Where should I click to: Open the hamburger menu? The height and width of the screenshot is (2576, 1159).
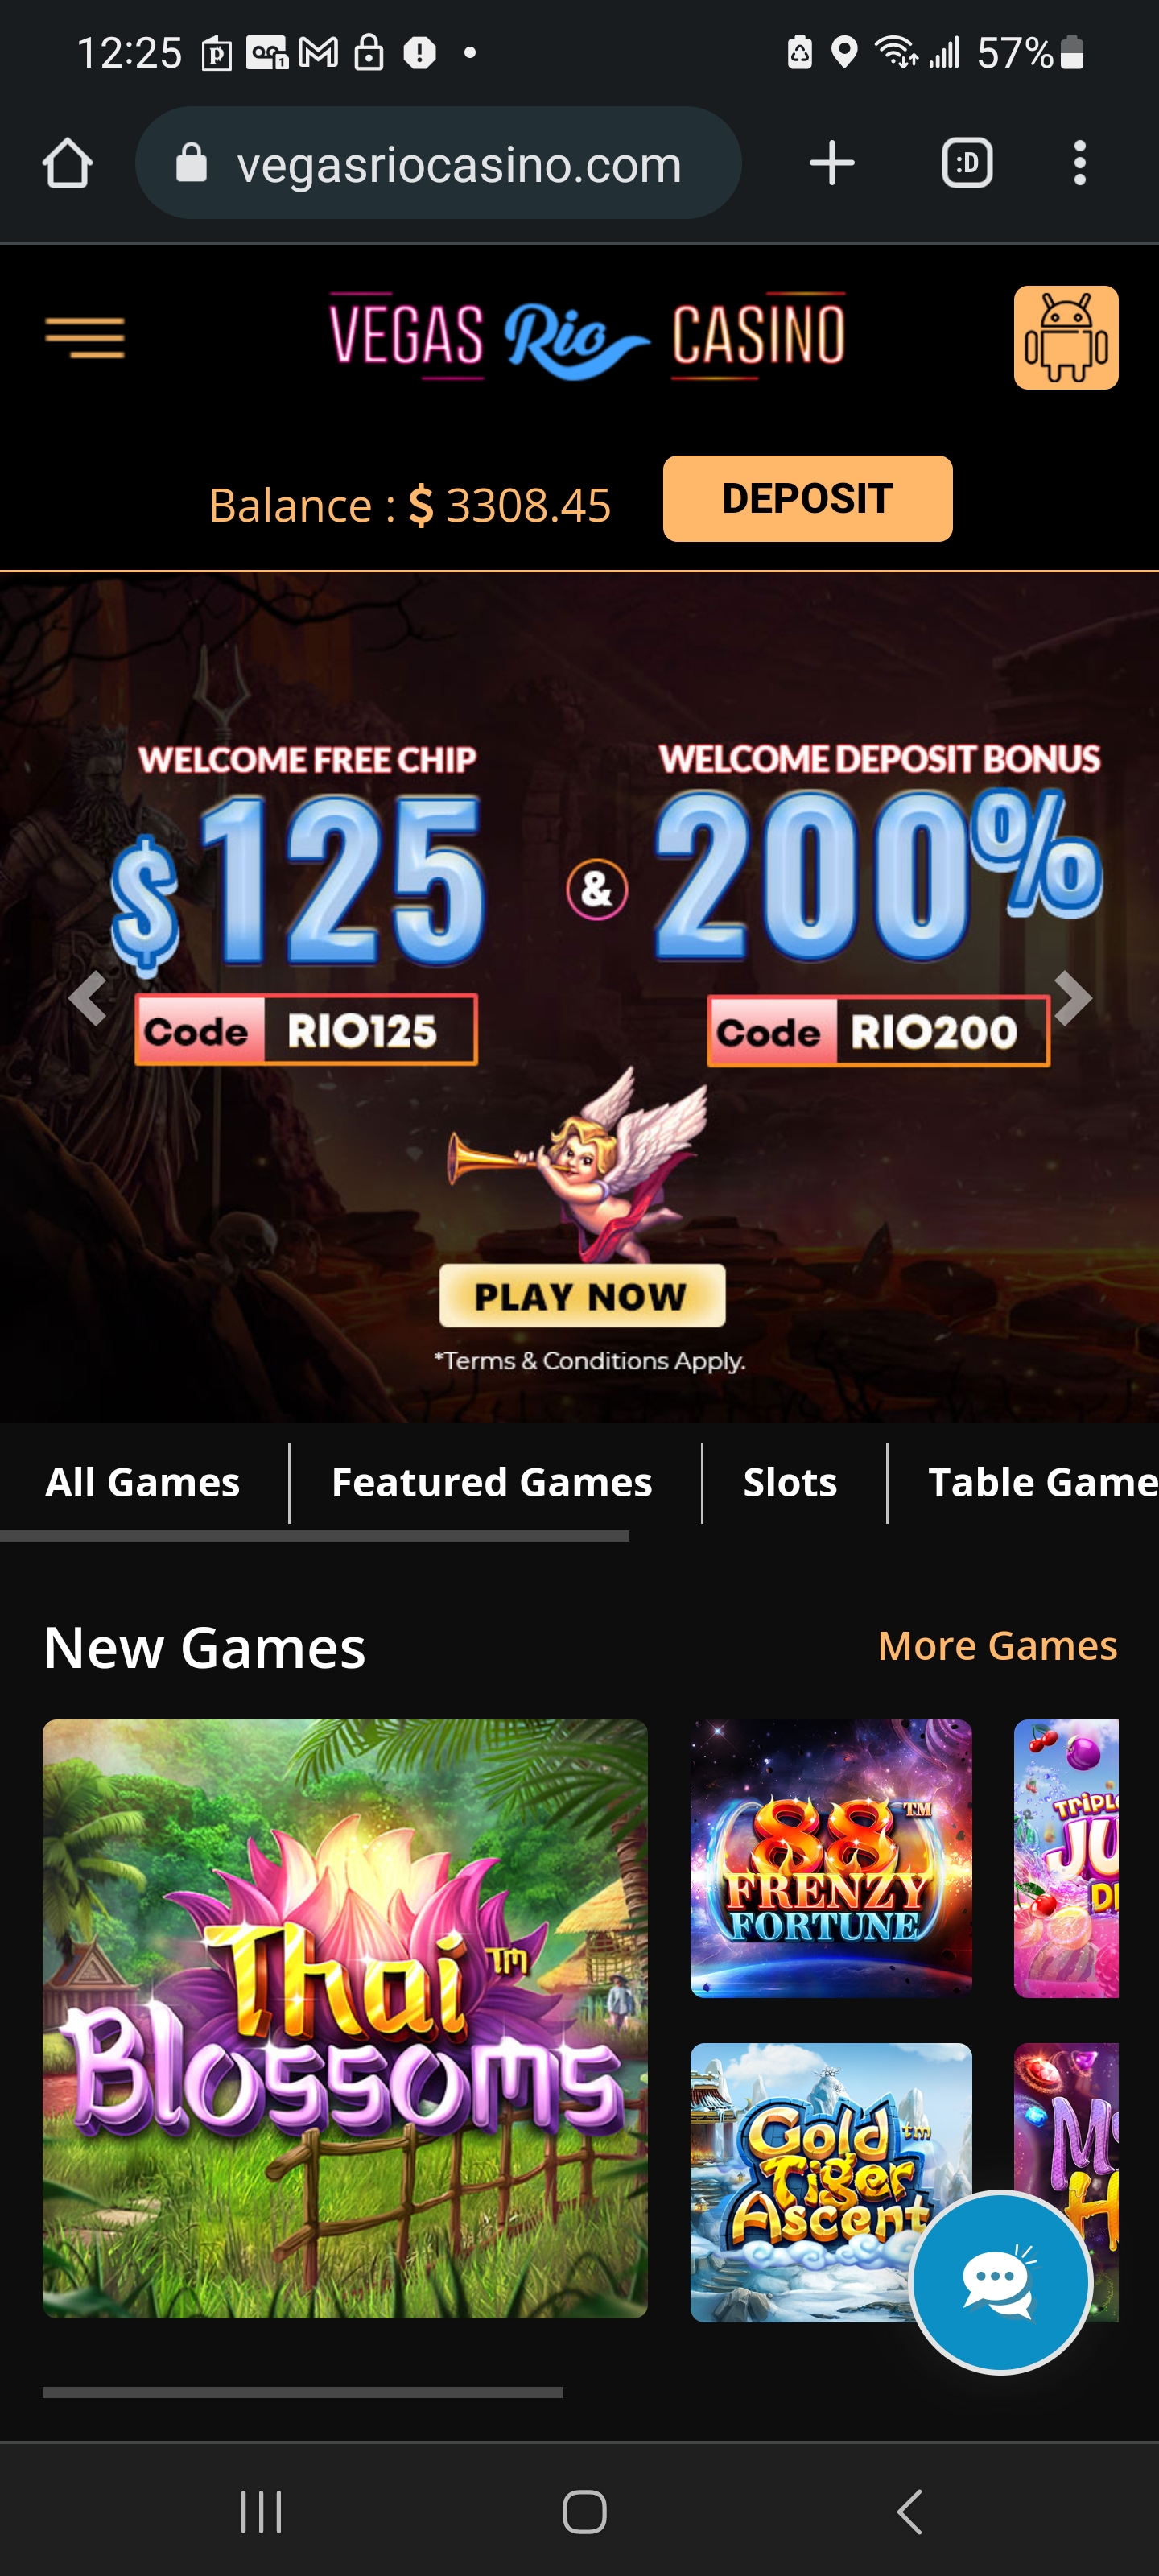pyautogui.click(x=85, y=337)
